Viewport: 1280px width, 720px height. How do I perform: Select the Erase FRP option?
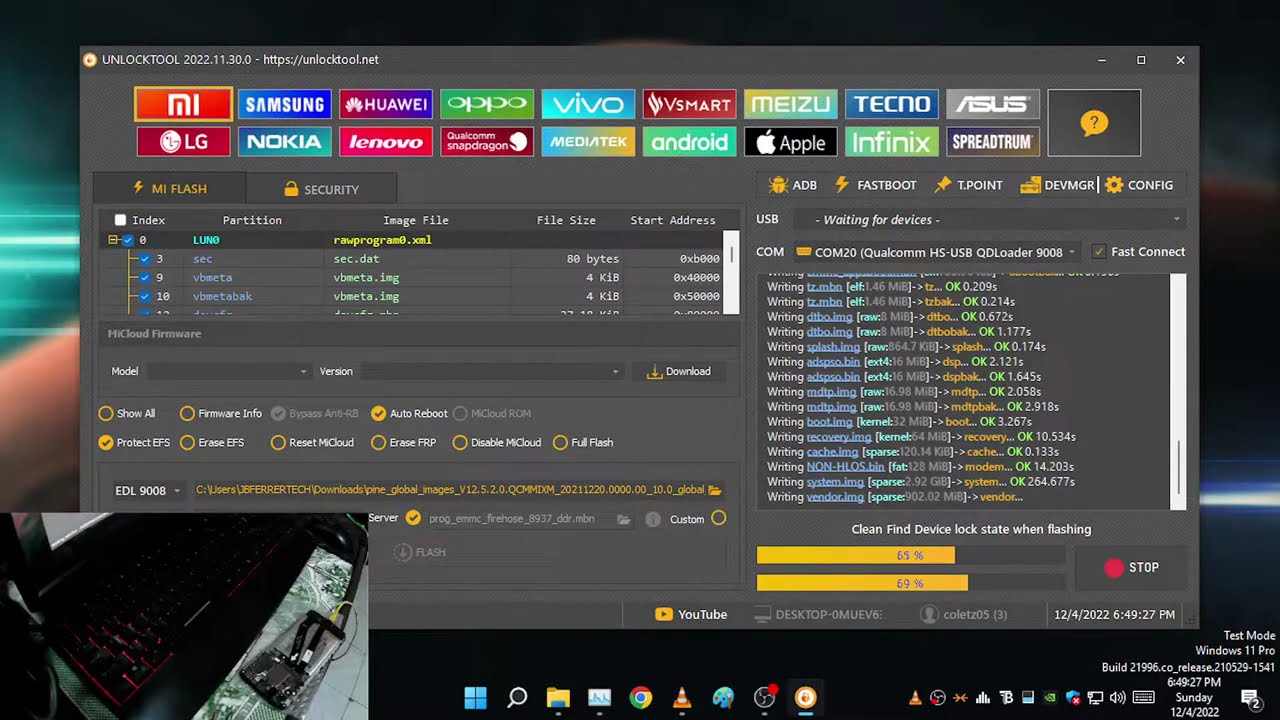point(404,442)
